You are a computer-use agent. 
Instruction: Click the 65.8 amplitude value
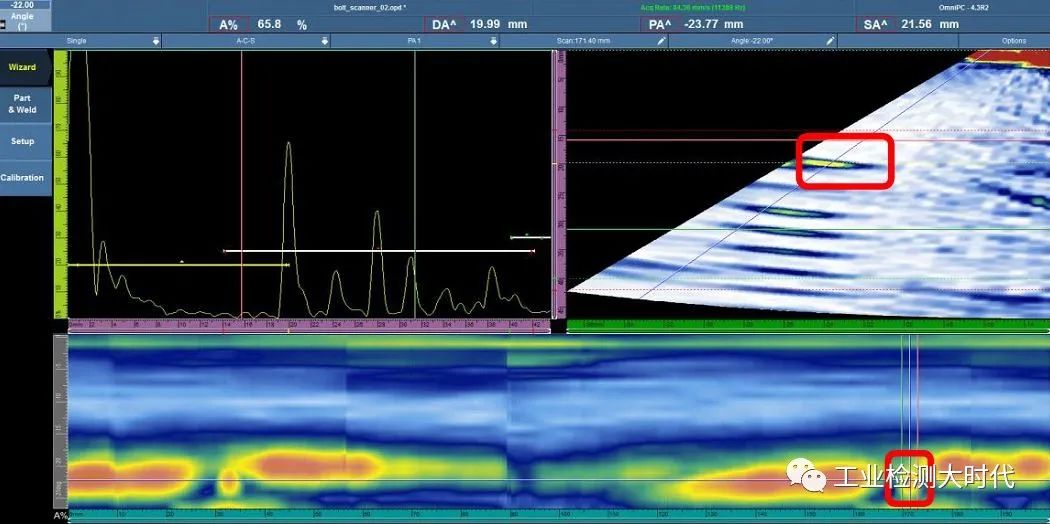pos(269,24)
